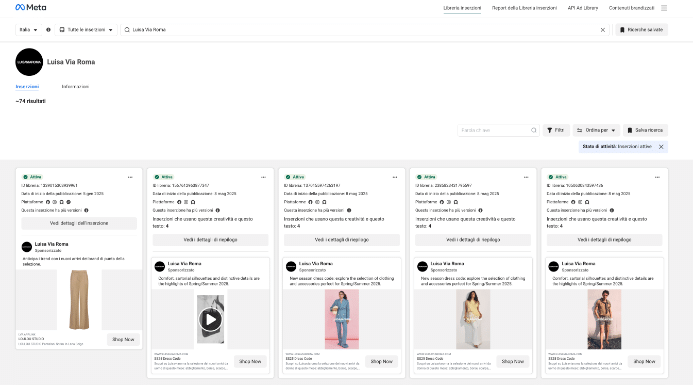
Task: Click Shop Now on the video ad
Action: tap(250, 362)
